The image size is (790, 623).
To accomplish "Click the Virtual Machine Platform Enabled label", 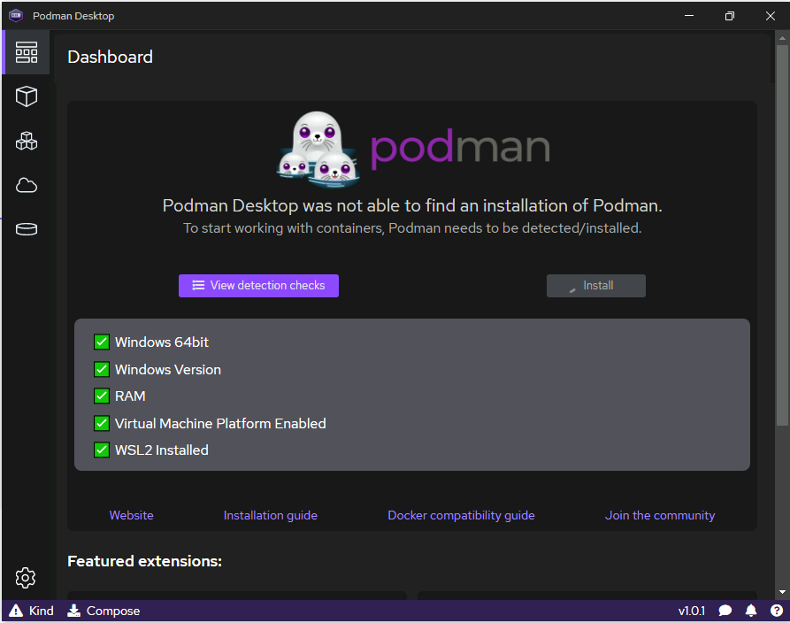I will (x=220, y=424).
